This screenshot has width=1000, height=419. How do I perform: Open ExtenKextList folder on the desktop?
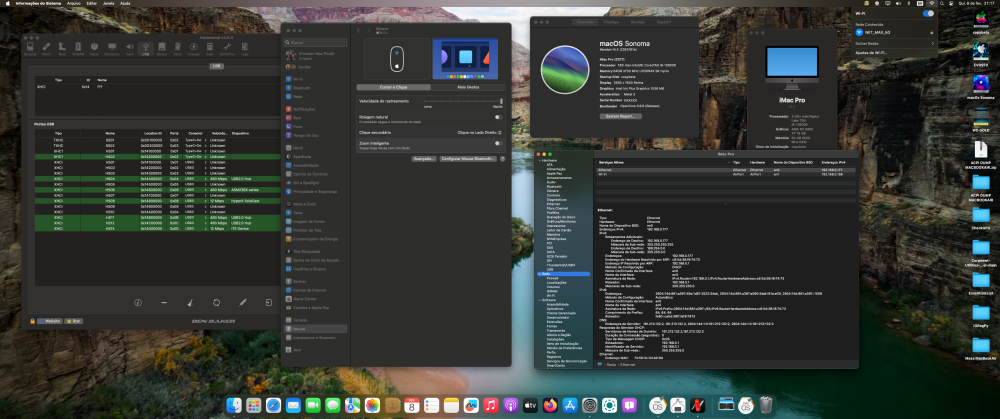980,284
